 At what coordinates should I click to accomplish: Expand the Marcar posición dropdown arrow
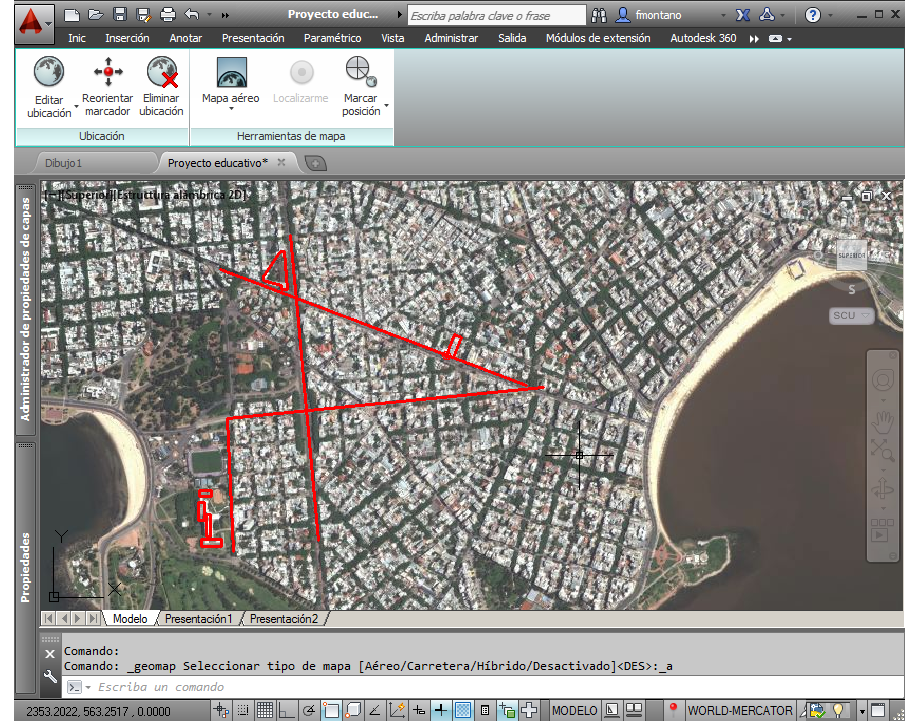coord(386,106)
